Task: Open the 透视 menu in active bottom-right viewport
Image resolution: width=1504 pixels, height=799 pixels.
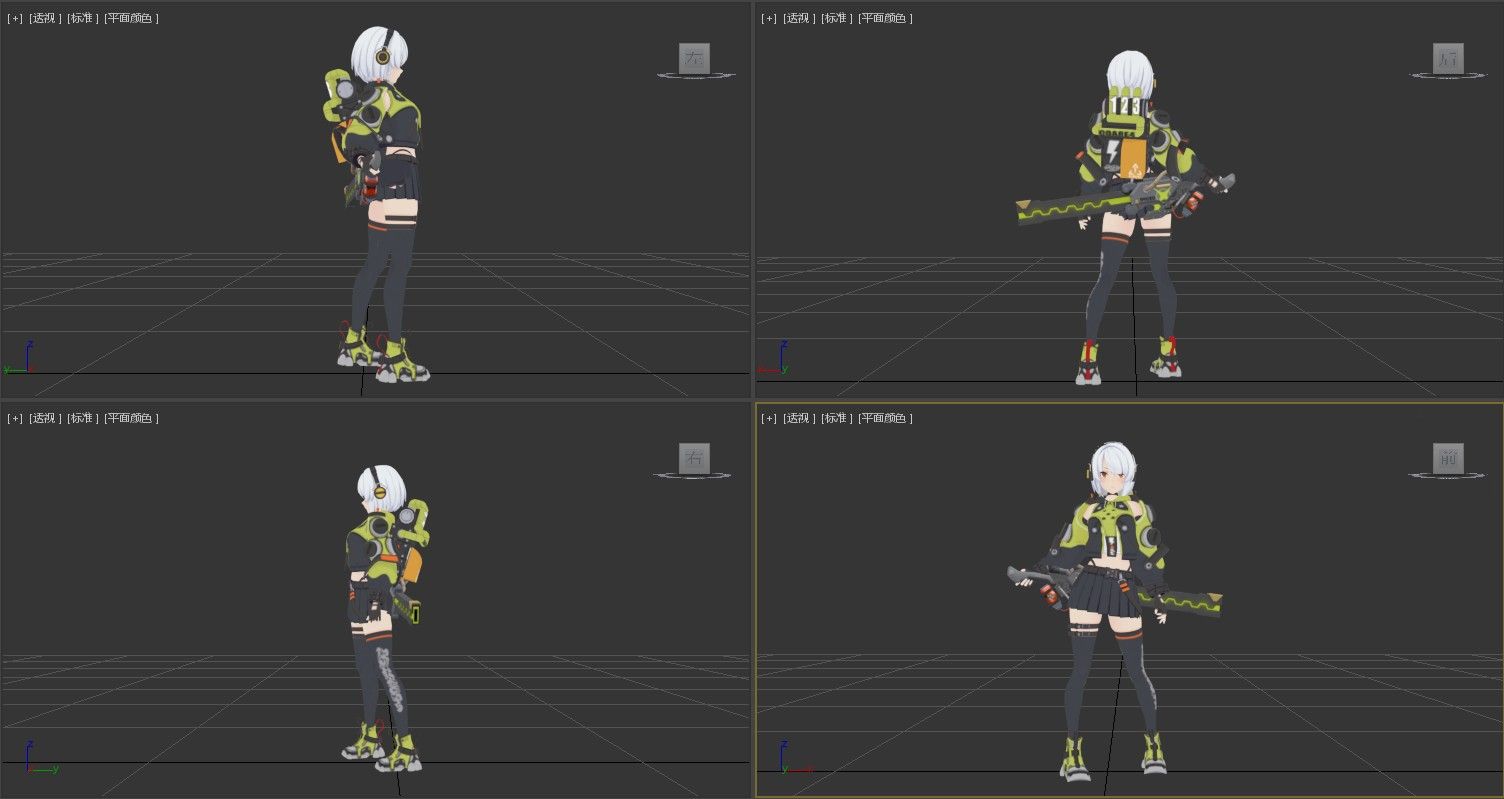Action: tap(799, 418)
